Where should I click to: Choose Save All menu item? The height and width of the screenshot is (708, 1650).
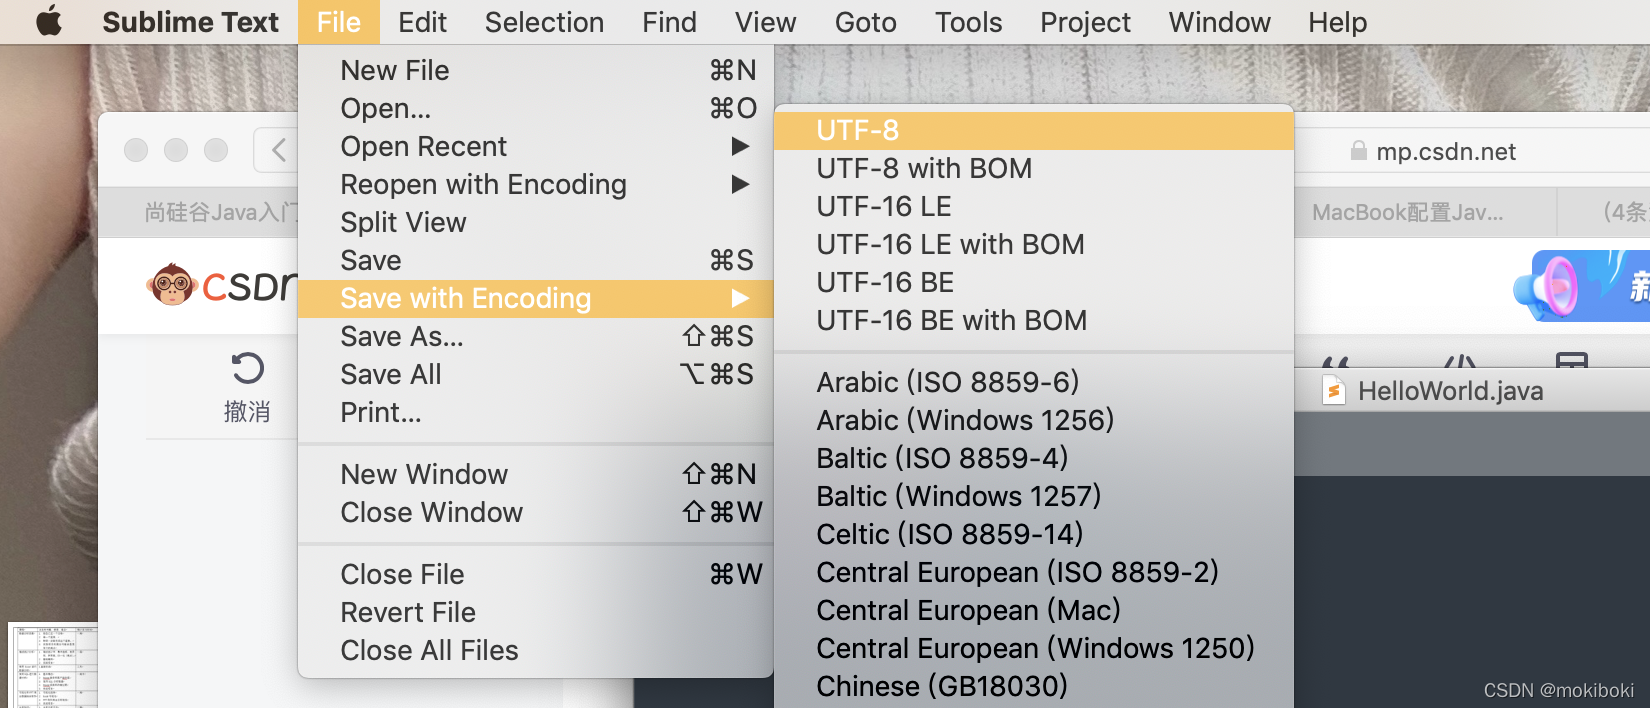click(536, 374)
